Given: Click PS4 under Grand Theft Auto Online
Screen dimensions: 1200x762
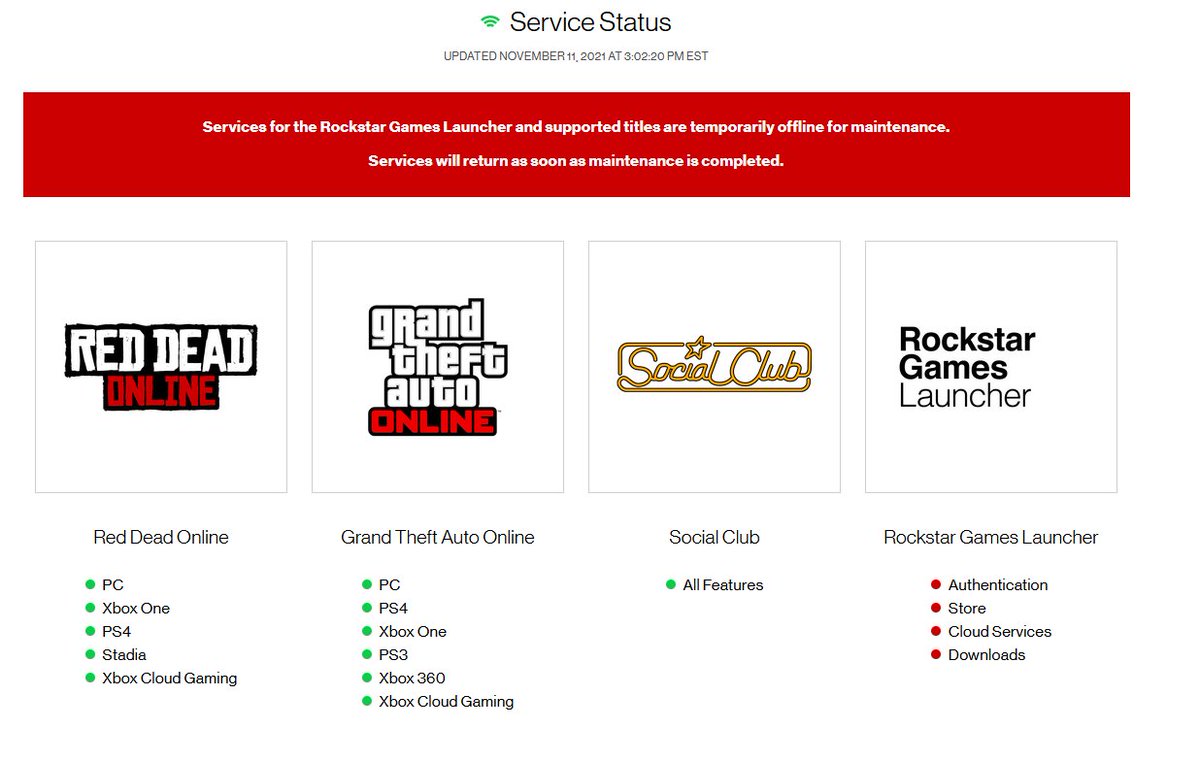Looking at the screenshot, I should 393,608.
